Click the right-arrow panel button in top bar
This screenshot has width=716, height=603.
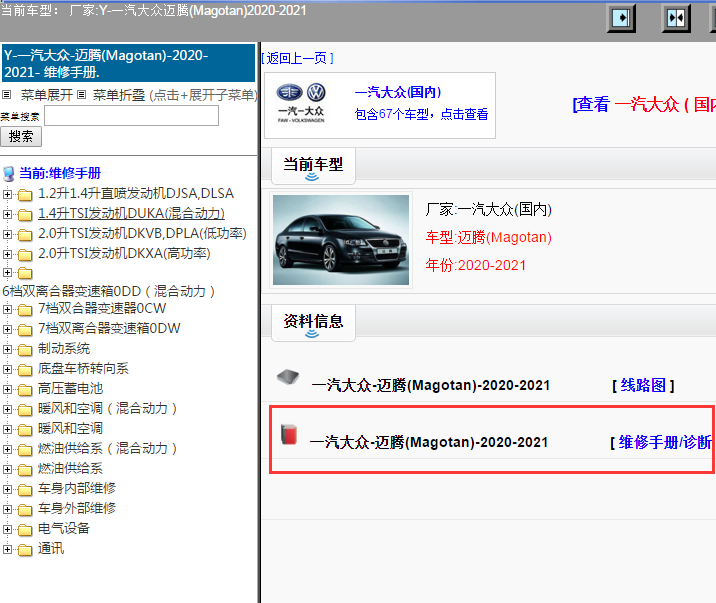[x=621, y=18]
